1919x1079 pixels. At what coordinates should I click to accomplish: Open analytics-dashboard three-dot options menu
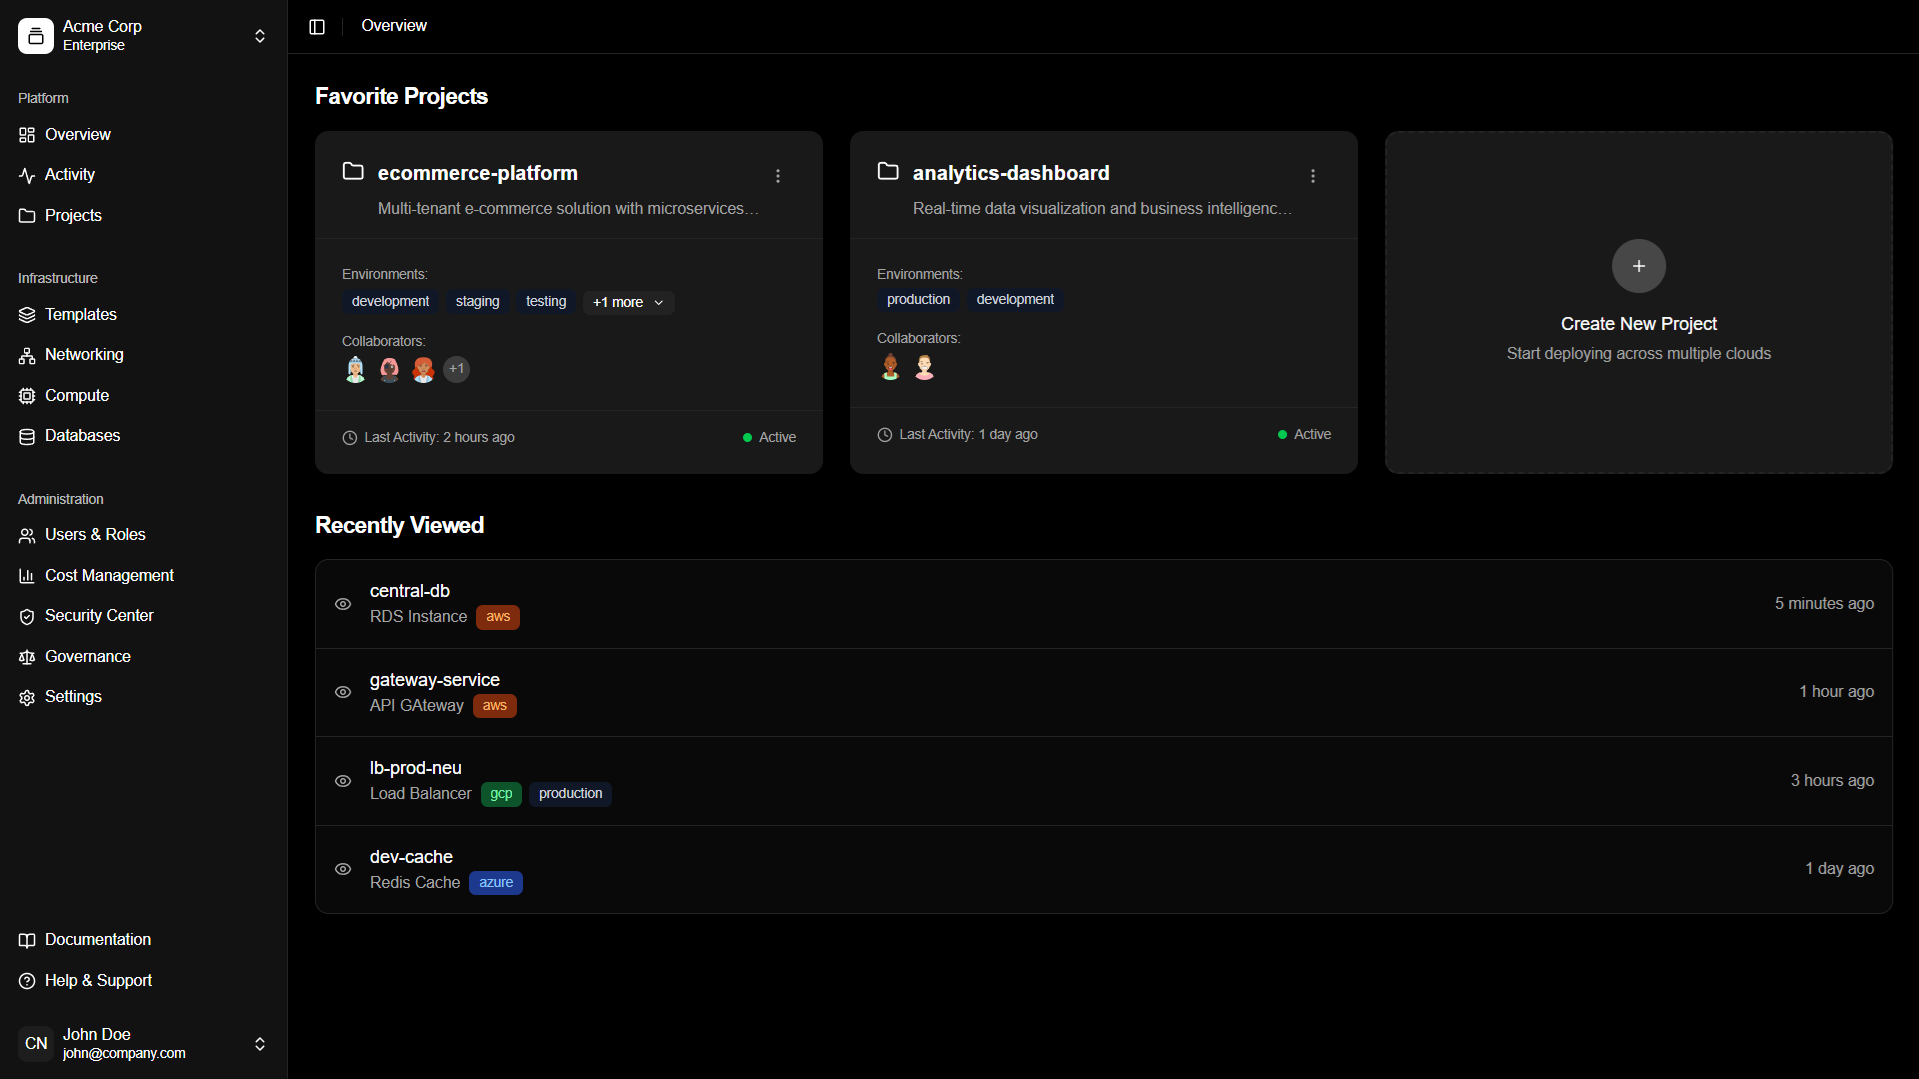tap(1313, 176)
